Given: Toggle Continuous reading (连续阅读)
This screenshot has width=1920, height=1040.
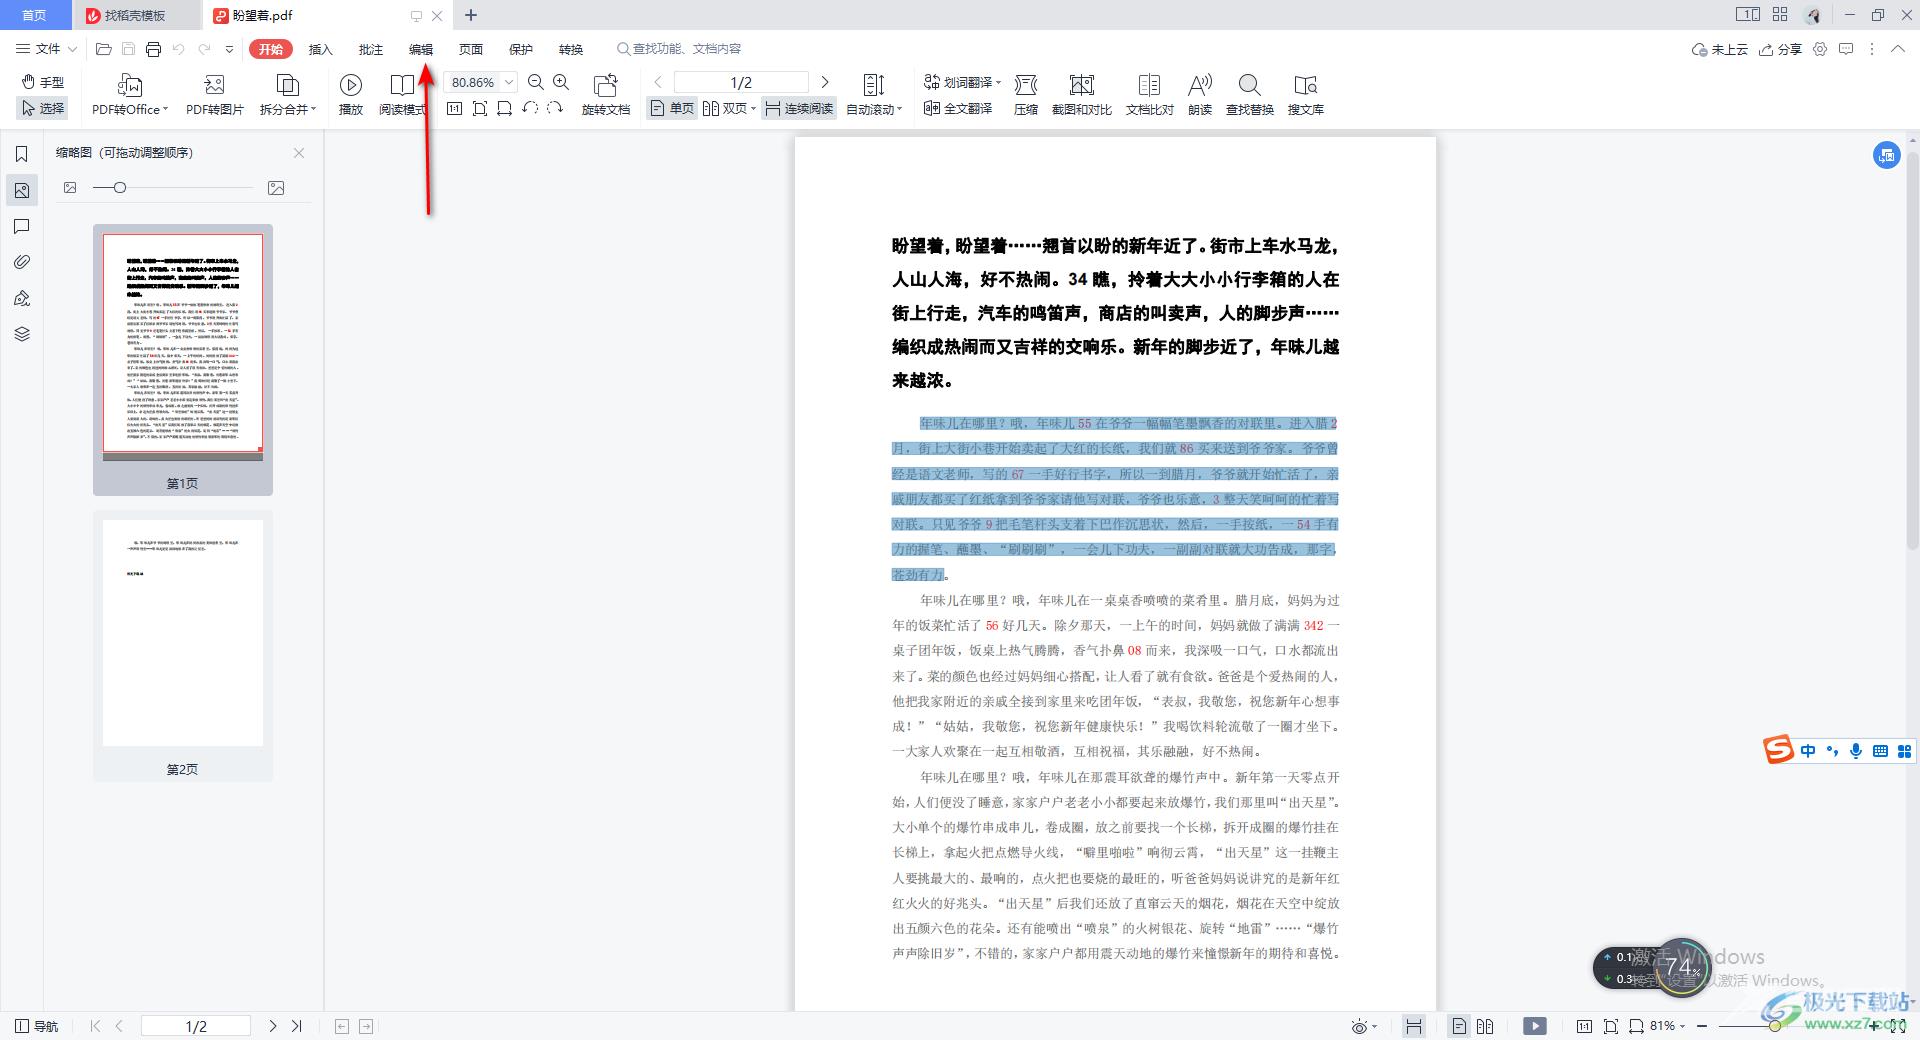Looking at the screenshot, I should click(799, 108).
